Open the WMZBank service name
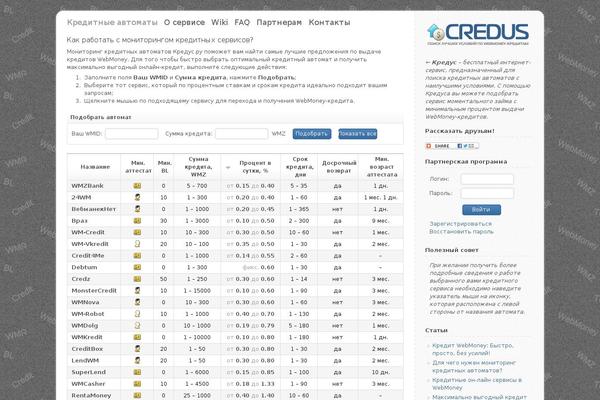 pyautogui.click(x=88, y=186)
